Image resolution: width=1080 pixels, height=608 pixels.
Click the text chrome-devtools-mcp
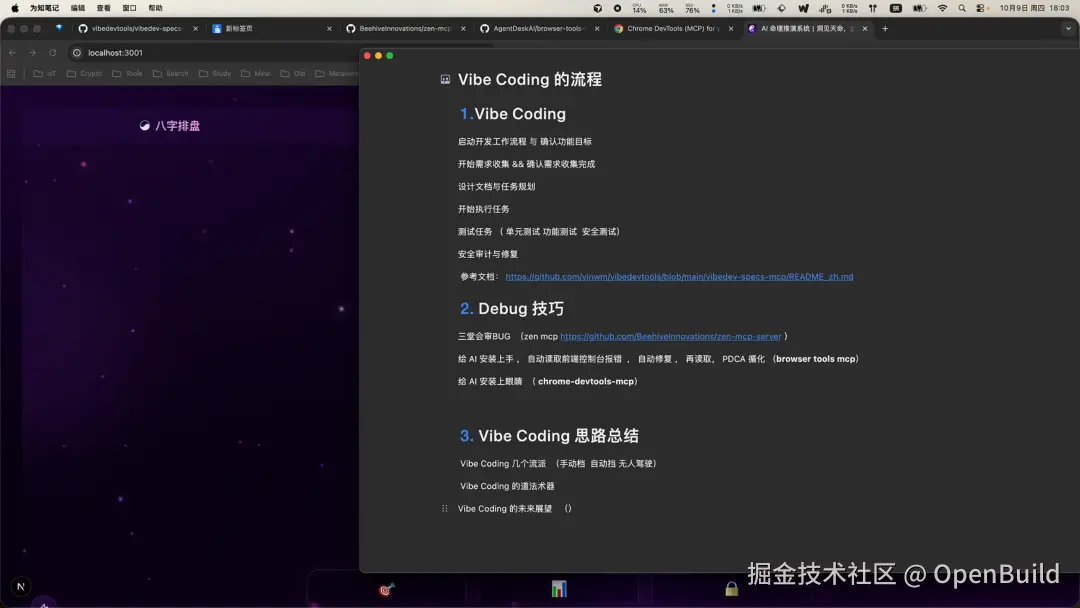tap(586, 381)
